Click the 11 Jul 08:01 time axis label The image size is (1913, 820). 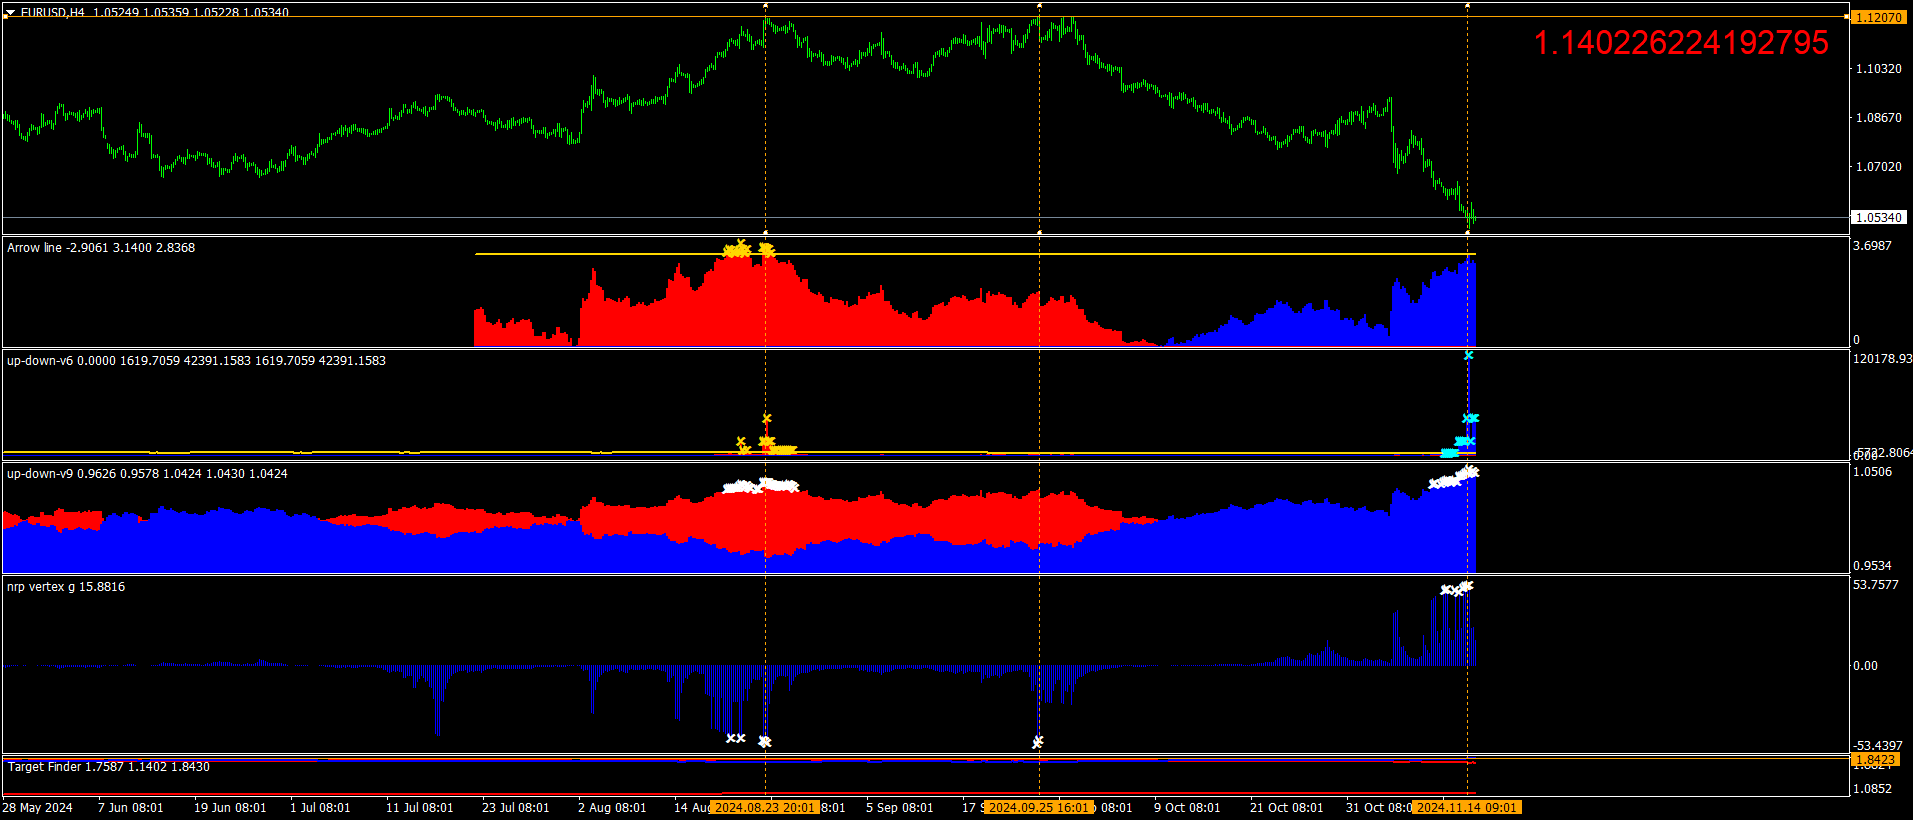419,807
